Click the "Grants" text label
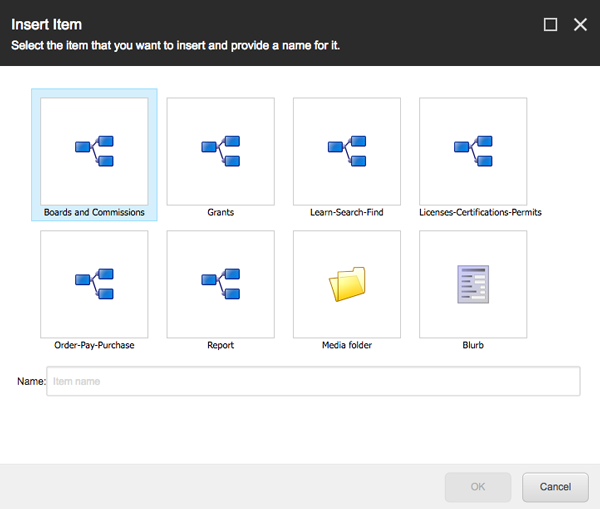 (x=220, y=212)
